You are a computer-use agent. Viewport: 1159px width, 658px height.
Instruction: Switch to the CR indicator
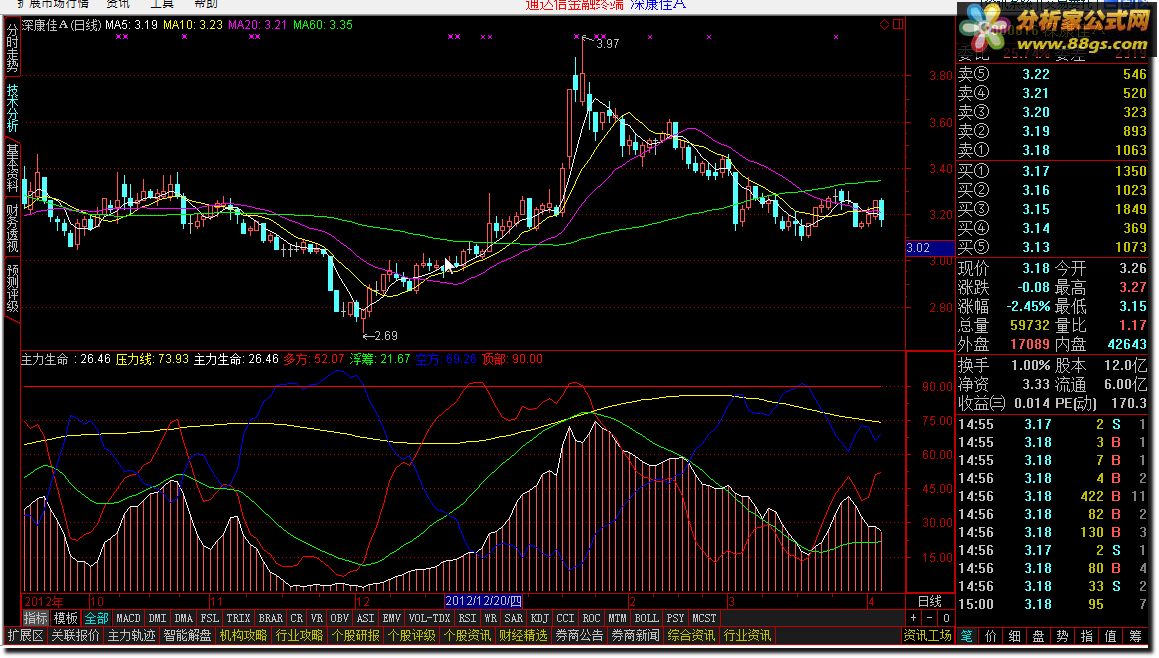[x=296, y=618]
